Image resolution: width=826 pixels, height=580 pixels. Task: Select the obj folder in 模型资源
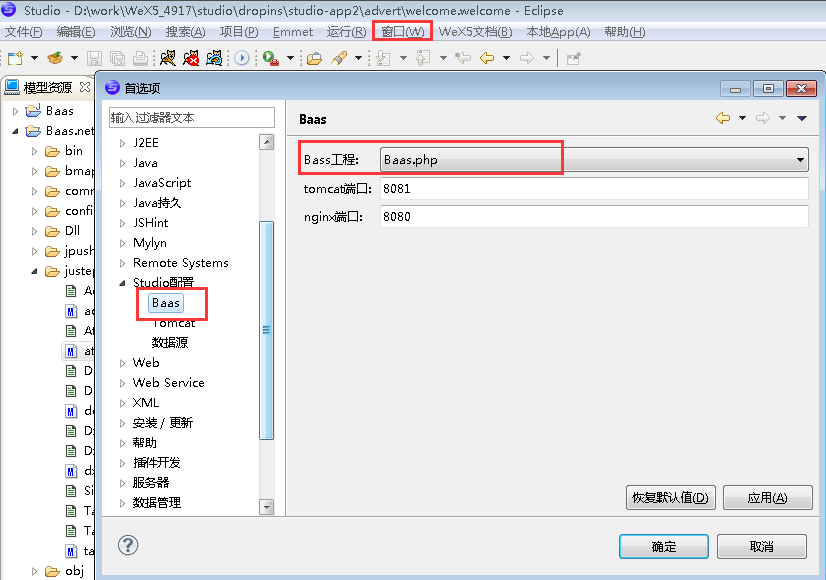(x=74, y=571)
